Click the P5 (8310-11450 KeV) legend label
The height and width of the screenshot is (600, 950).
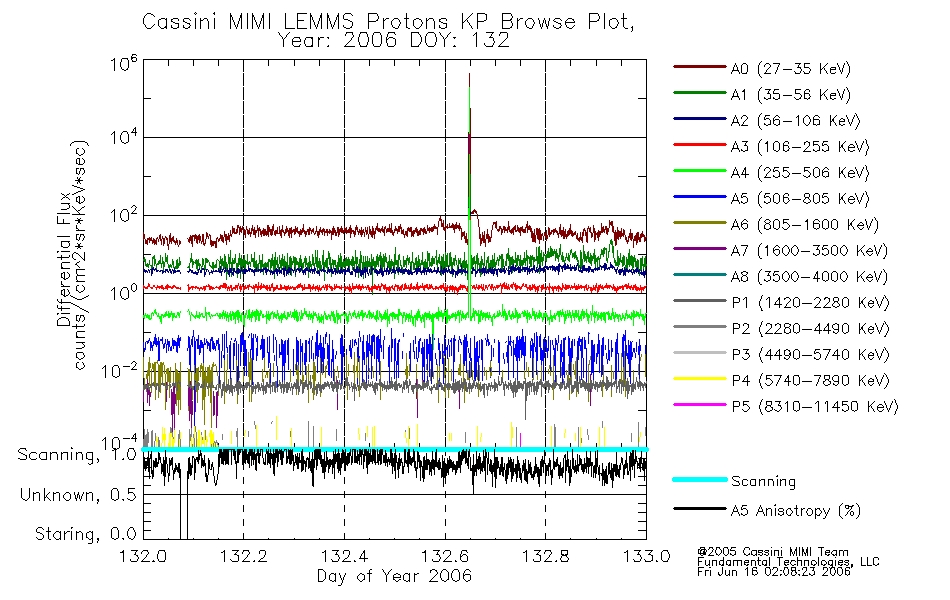point(815,407)
